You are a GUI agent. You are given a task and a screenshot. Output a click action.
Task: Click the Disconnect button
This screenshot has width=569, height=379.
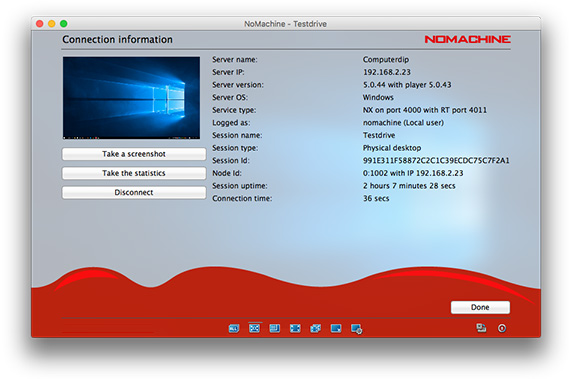[134, 192]
